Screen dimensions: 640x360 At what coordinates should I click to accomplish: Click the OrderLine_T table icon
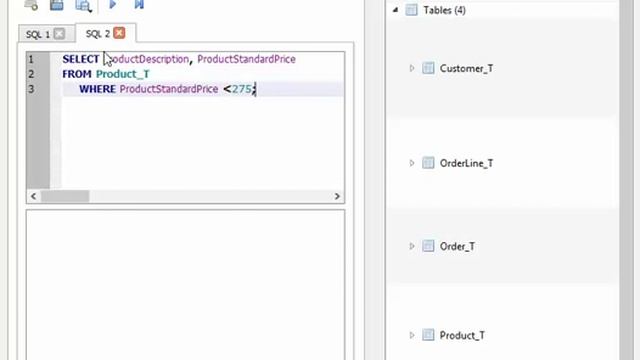coord(428,163)
